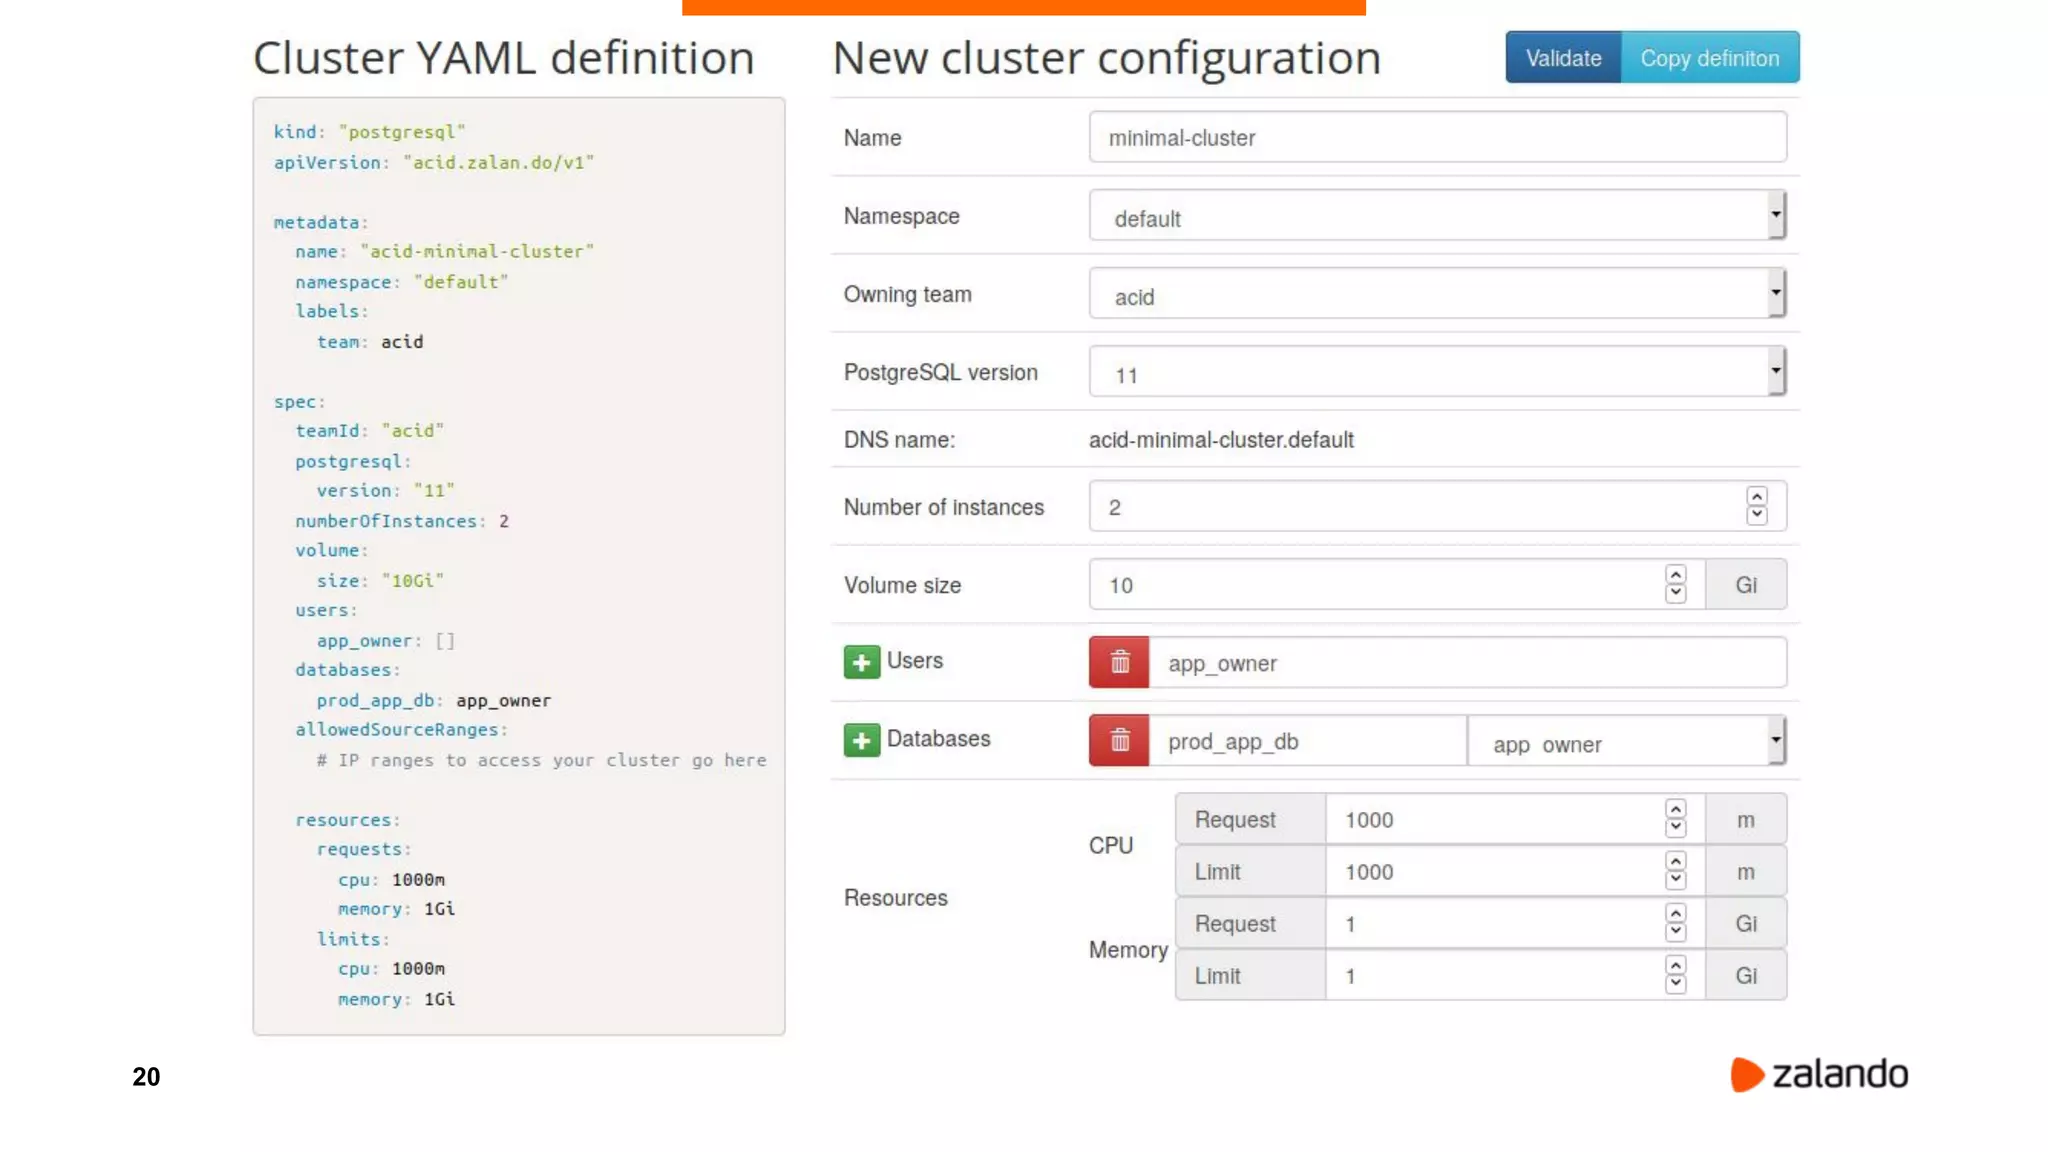This screenshot has height=1152, width=2048.
Task: Click the Zalando logo
Action: (1819, 1075)
